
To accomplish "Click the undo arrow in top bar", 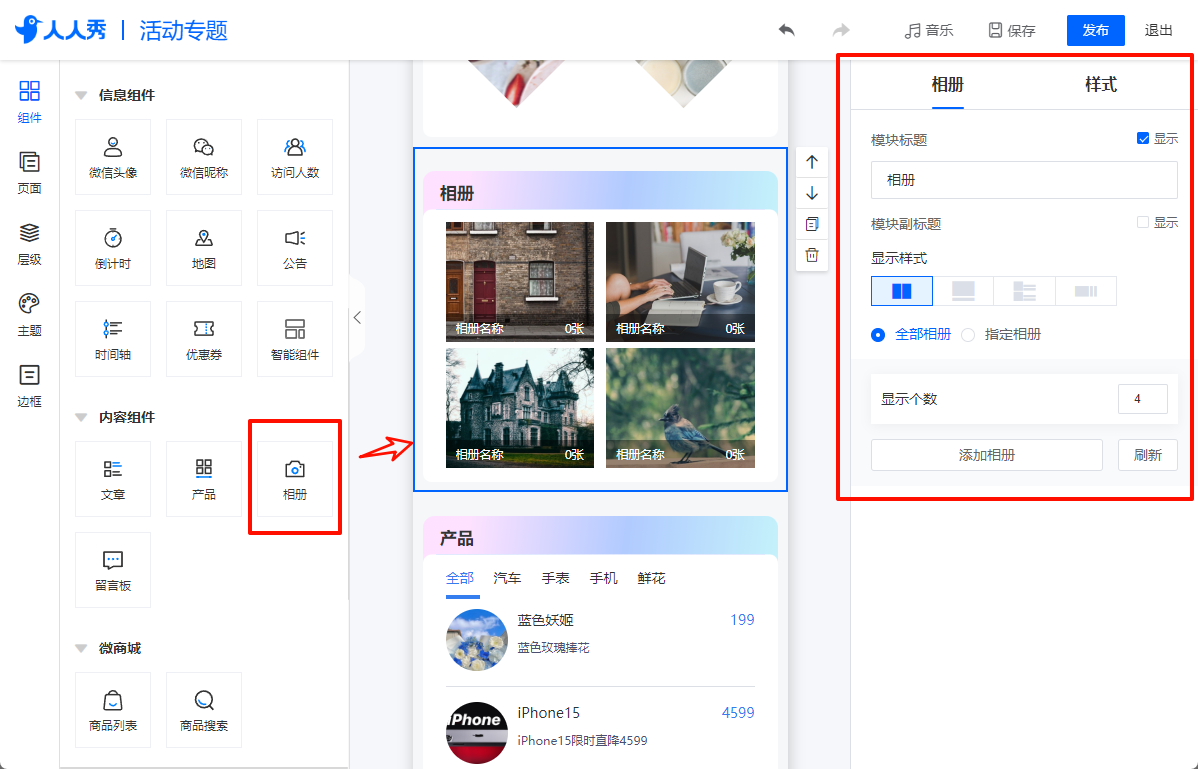I will tap(786, 30).
